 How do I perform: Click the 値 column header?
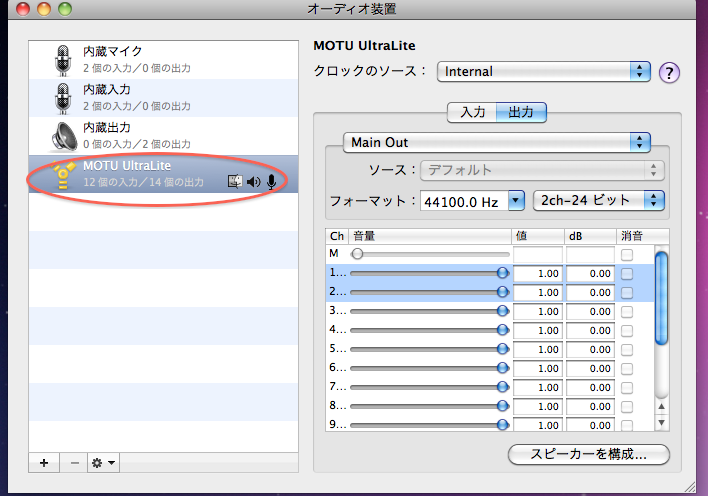coord(538,236)
